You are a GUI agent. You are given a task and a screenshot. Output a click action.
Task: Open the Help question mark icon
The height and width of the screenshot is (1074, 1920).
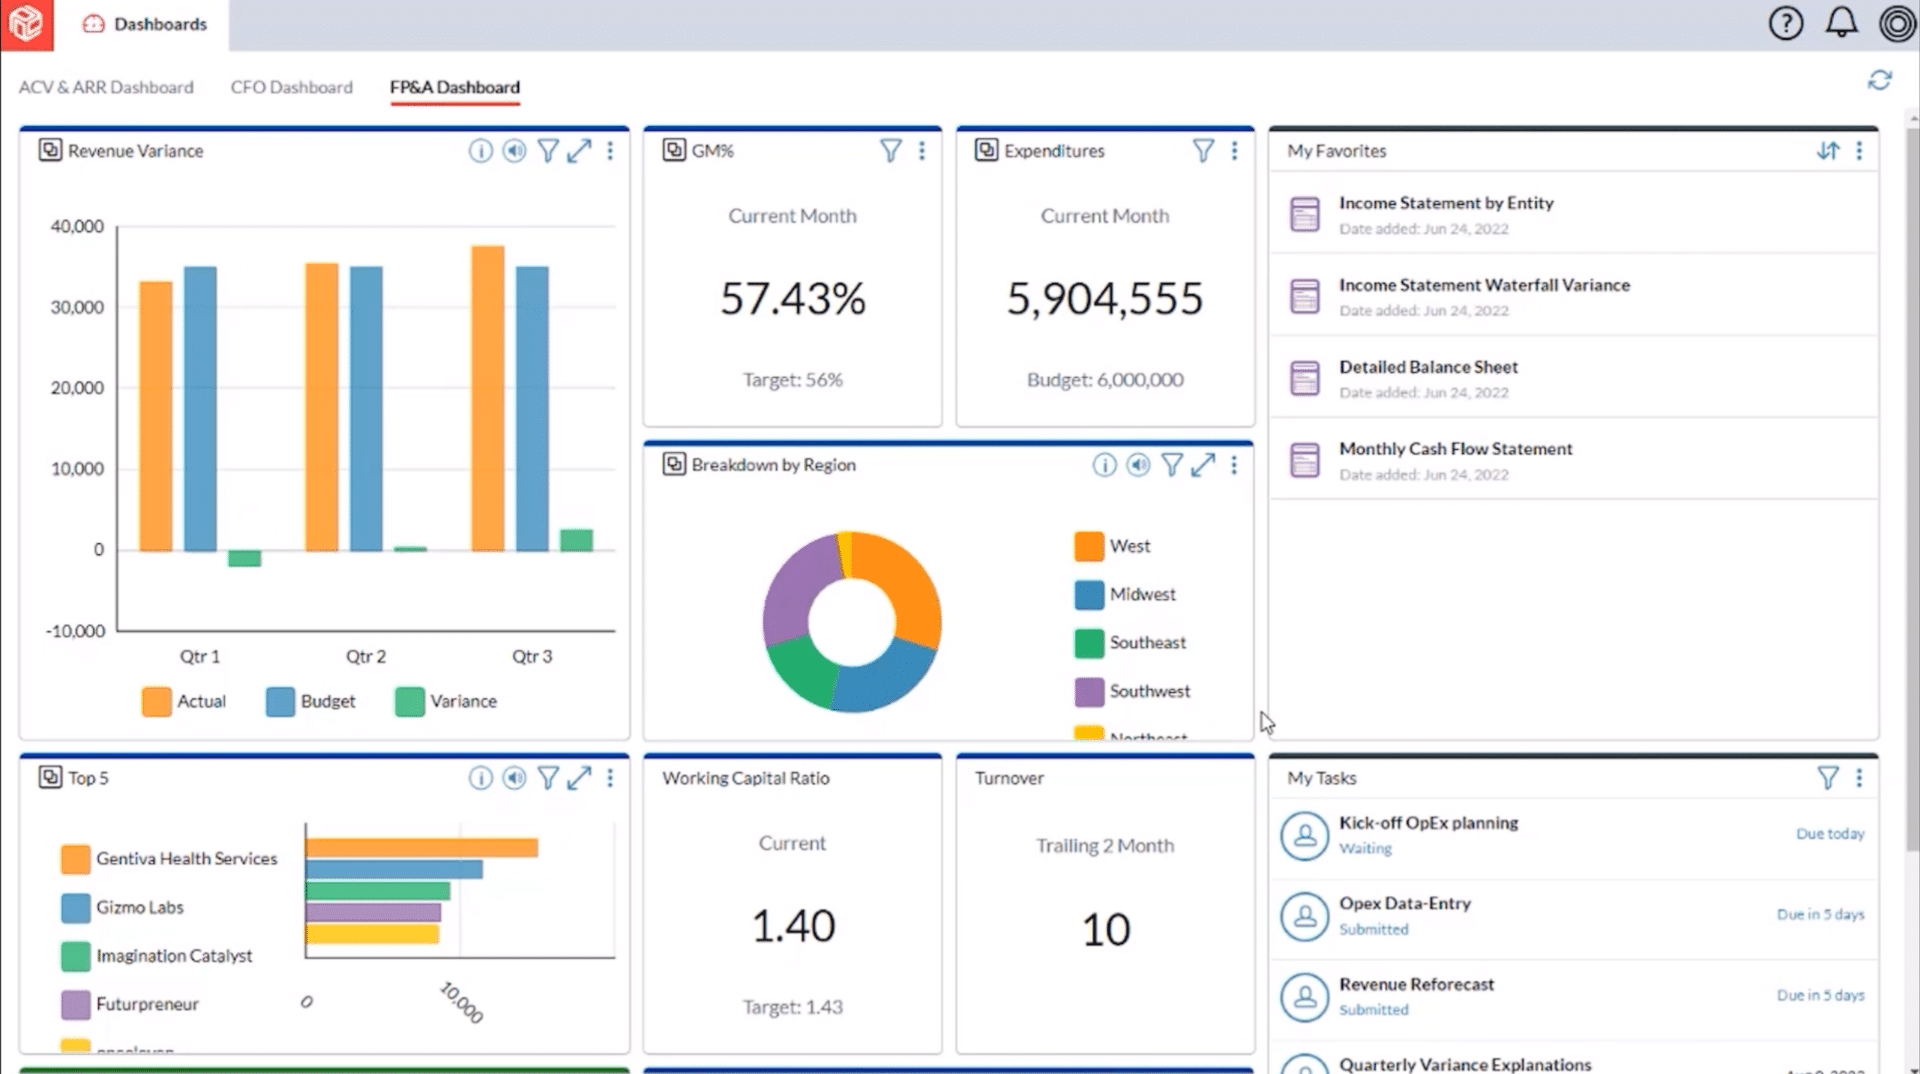[x=1786, y=23]
